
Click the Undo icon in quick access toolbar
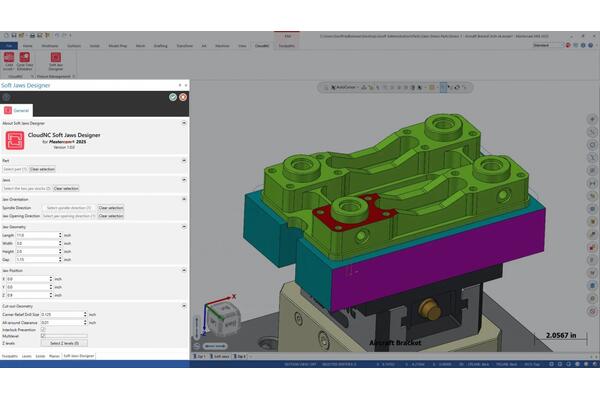click(x=57, y=36)
